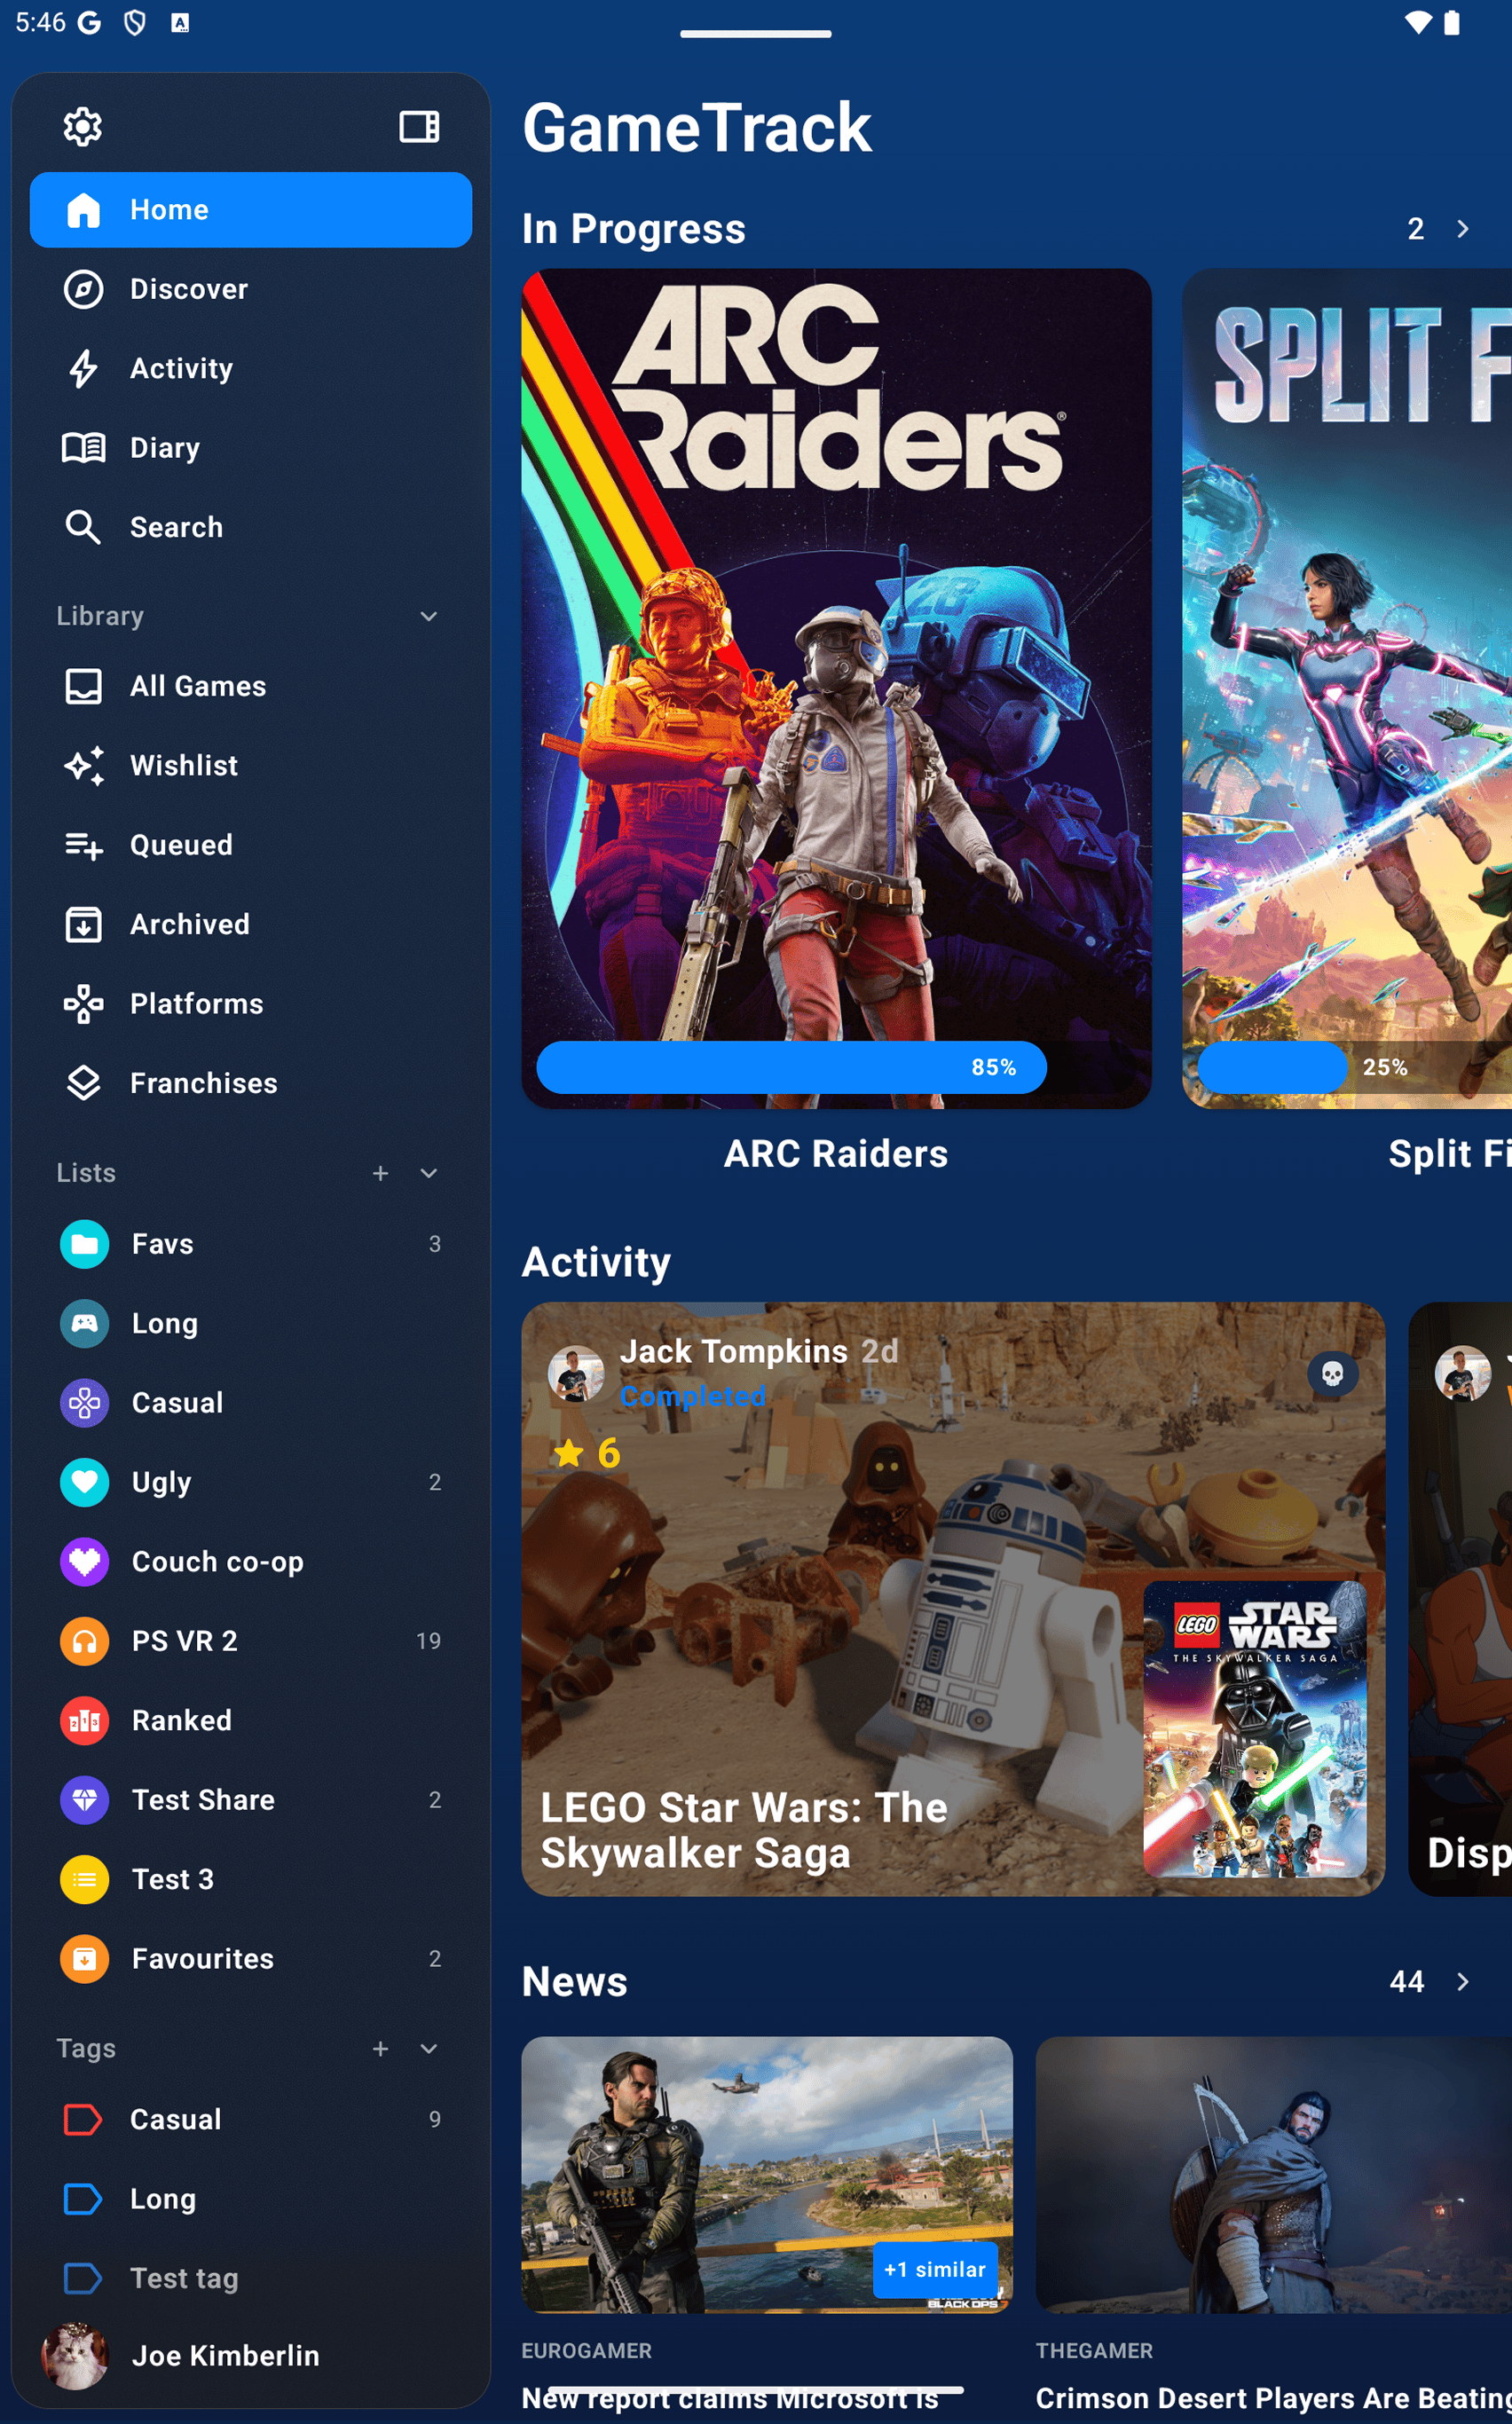
Task: Expand the News section chevron
Action: coord(1463,1982)
